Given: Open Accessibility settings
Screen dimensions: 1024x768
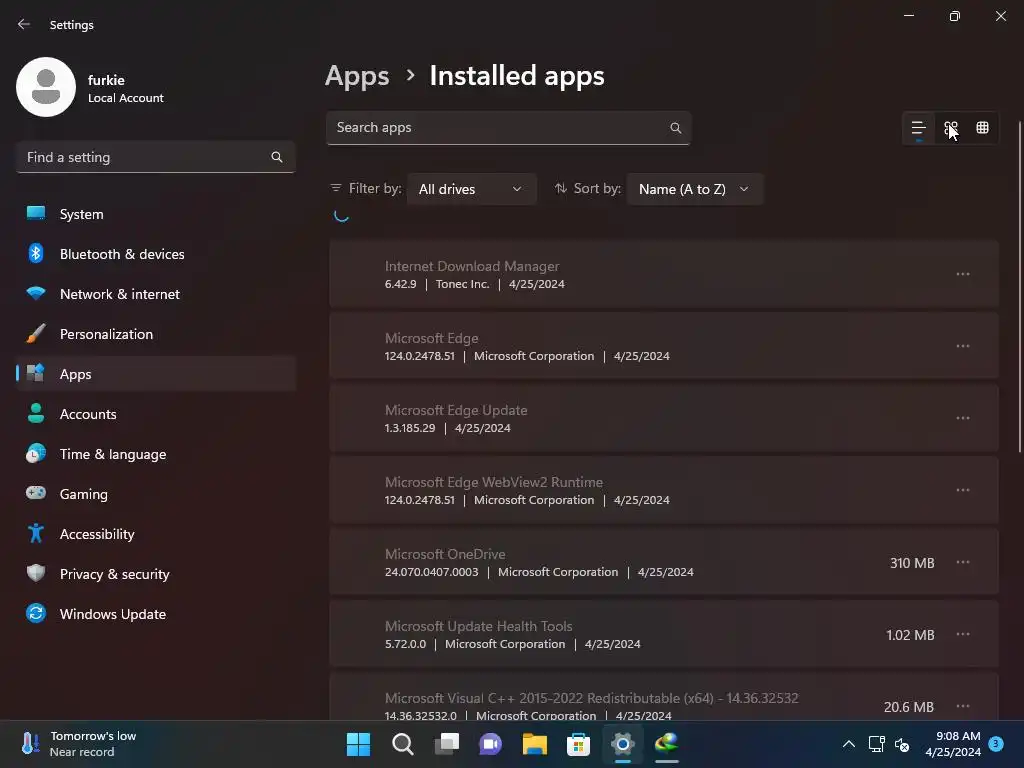Looking at the screenshot, I should [x=155, y=534].
